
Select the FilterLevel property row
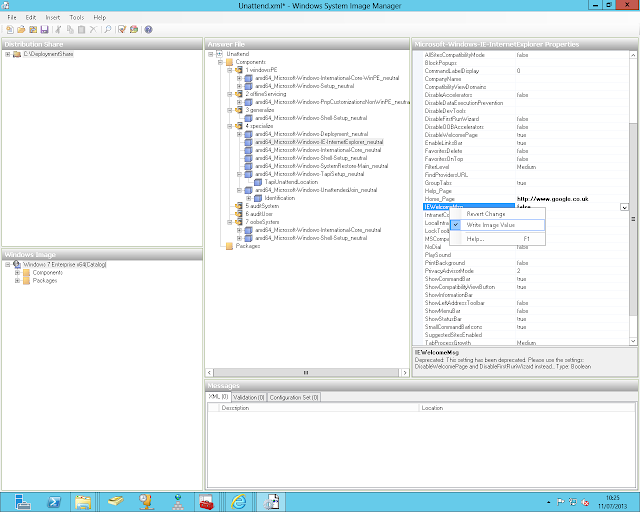[526, 167]
